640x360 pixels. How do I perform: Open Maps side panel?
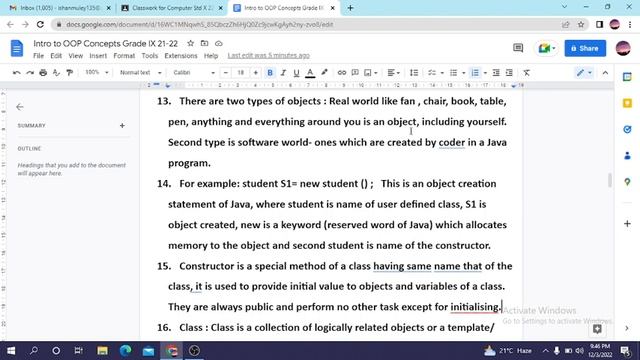[x=627, y=182]
